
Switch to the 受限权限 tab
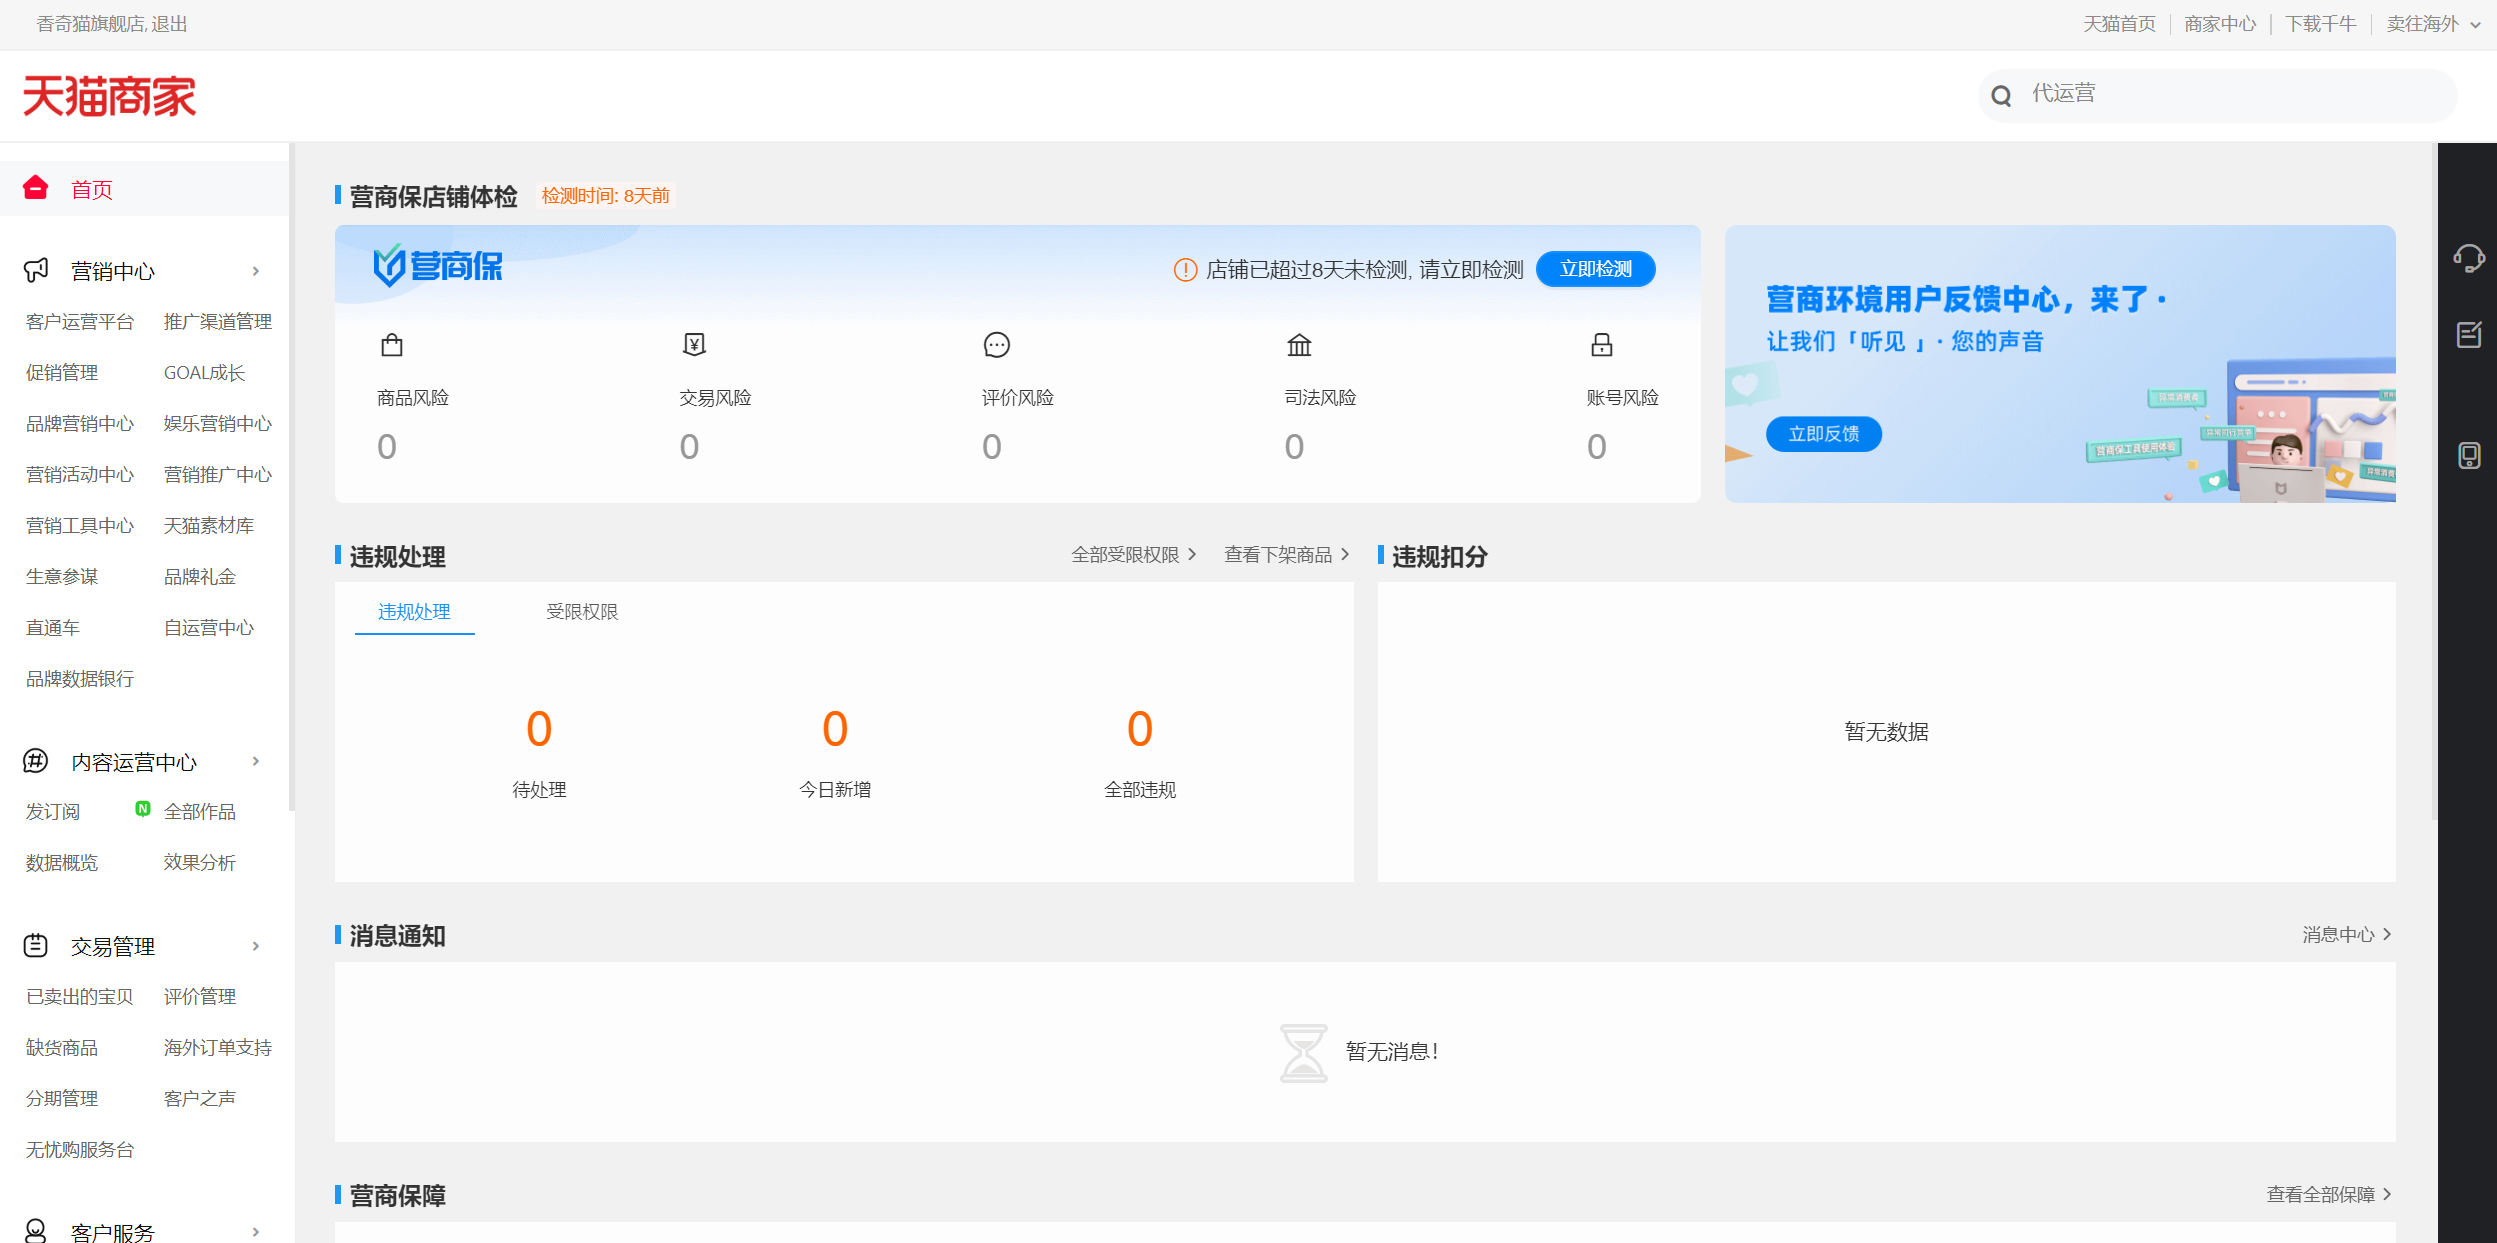[582, 611]
